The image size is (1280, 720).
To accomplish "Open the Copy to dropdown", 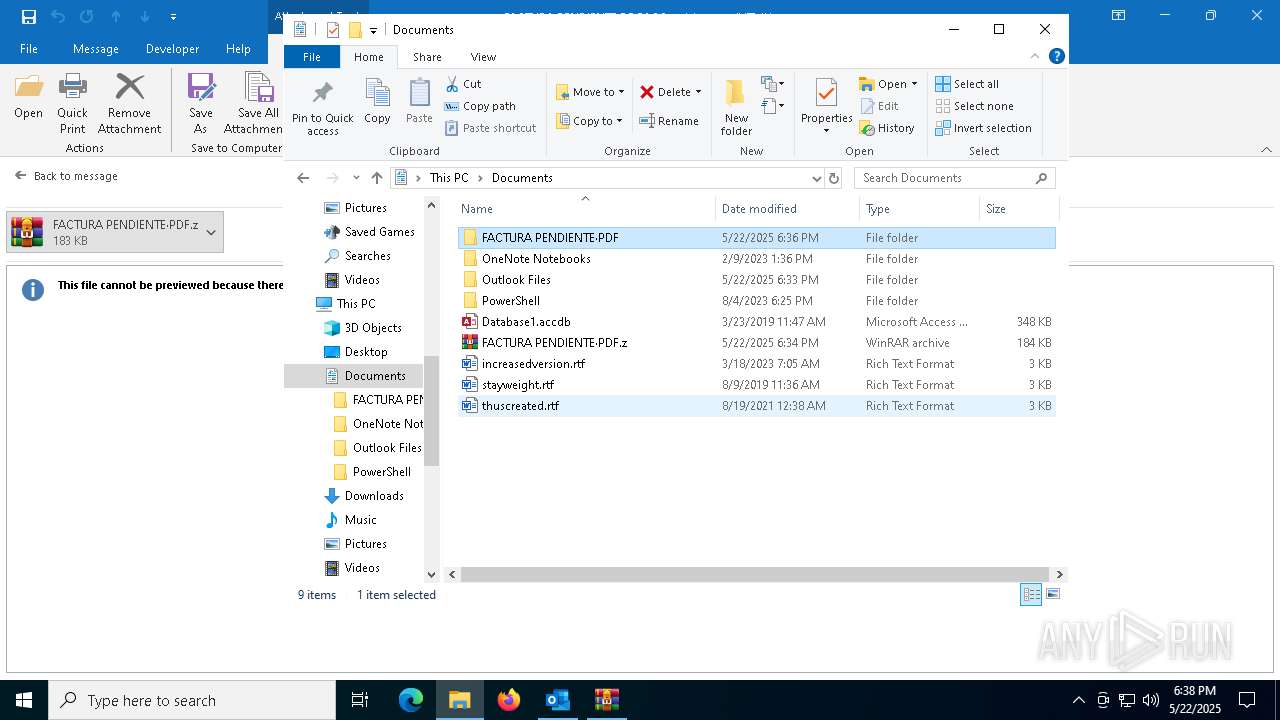I will (589, 121).
